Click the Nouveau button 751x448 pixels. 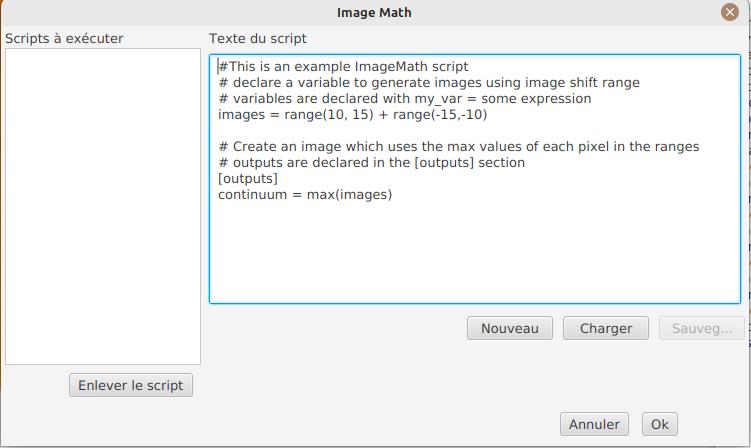click(x=510, y=328)
